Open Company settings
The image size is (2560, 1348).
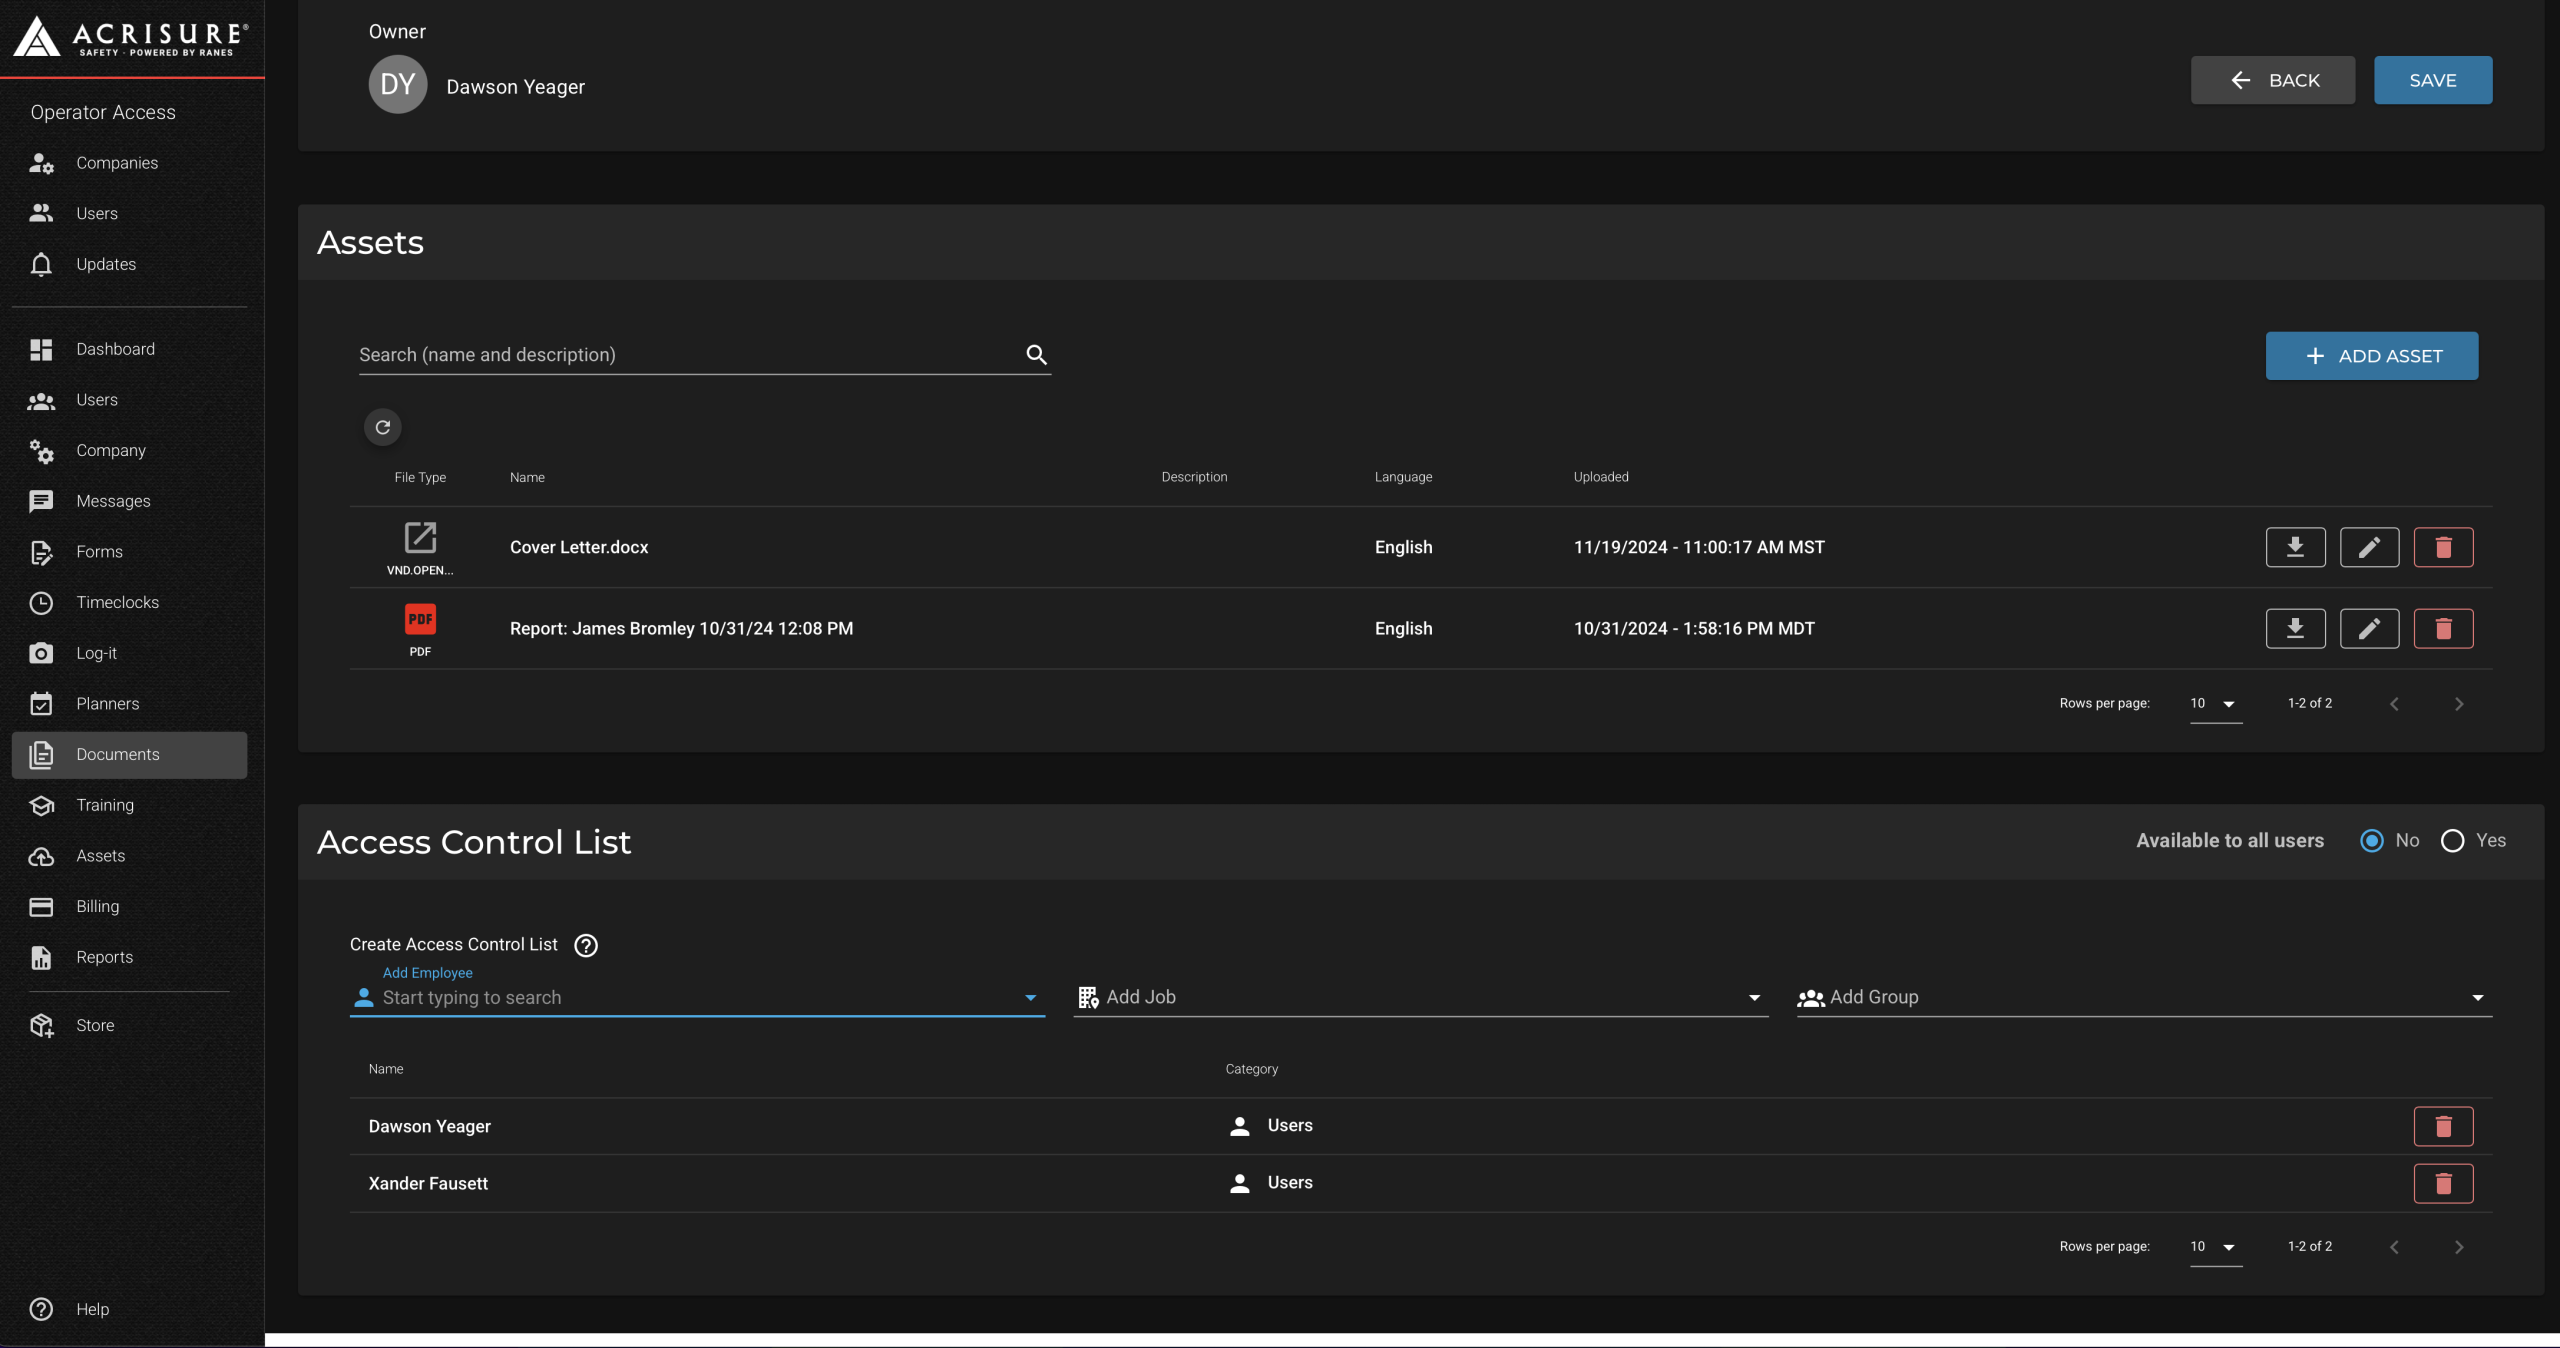(x=130, y=450)
